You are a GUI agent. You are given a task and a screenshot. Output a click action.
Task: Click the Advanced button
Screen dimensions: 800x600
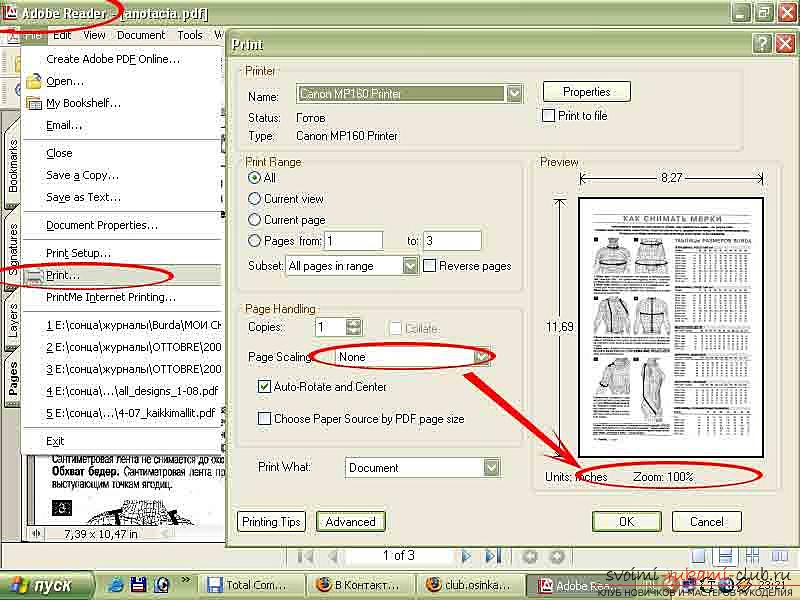click(x=351, y=521)
